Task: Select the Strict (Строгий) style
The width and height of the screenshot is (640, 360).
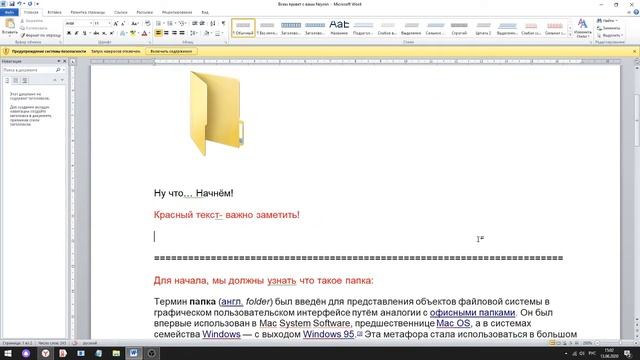Action: pyautogui.click(x=459, y=28)
